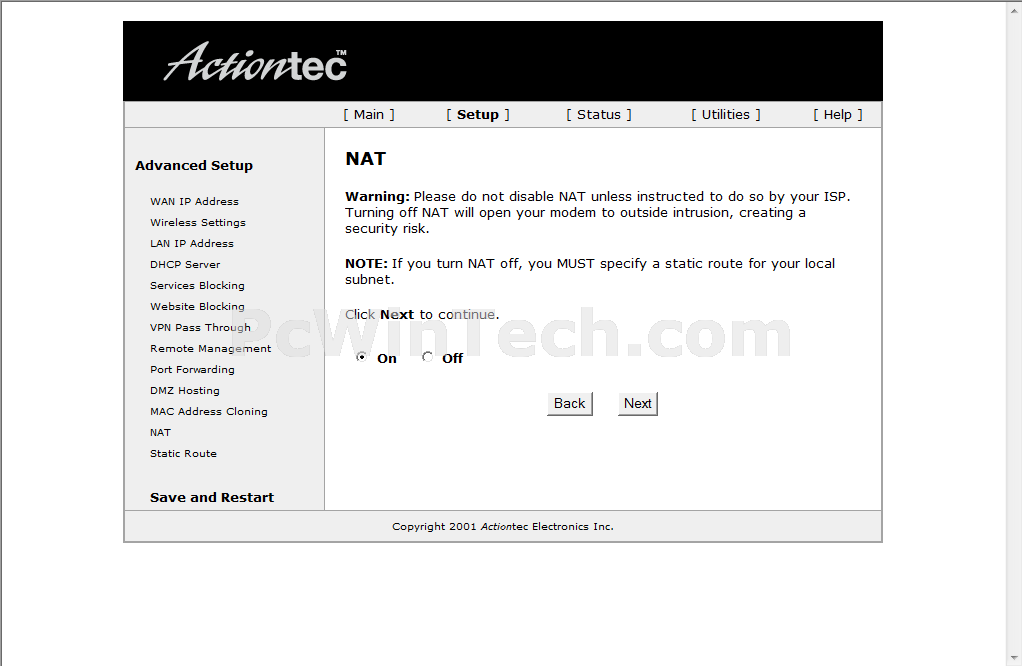This screenshot has width=1022, height=666.
Task: Click the Advanced Setup heading
Action: (194, 166)
